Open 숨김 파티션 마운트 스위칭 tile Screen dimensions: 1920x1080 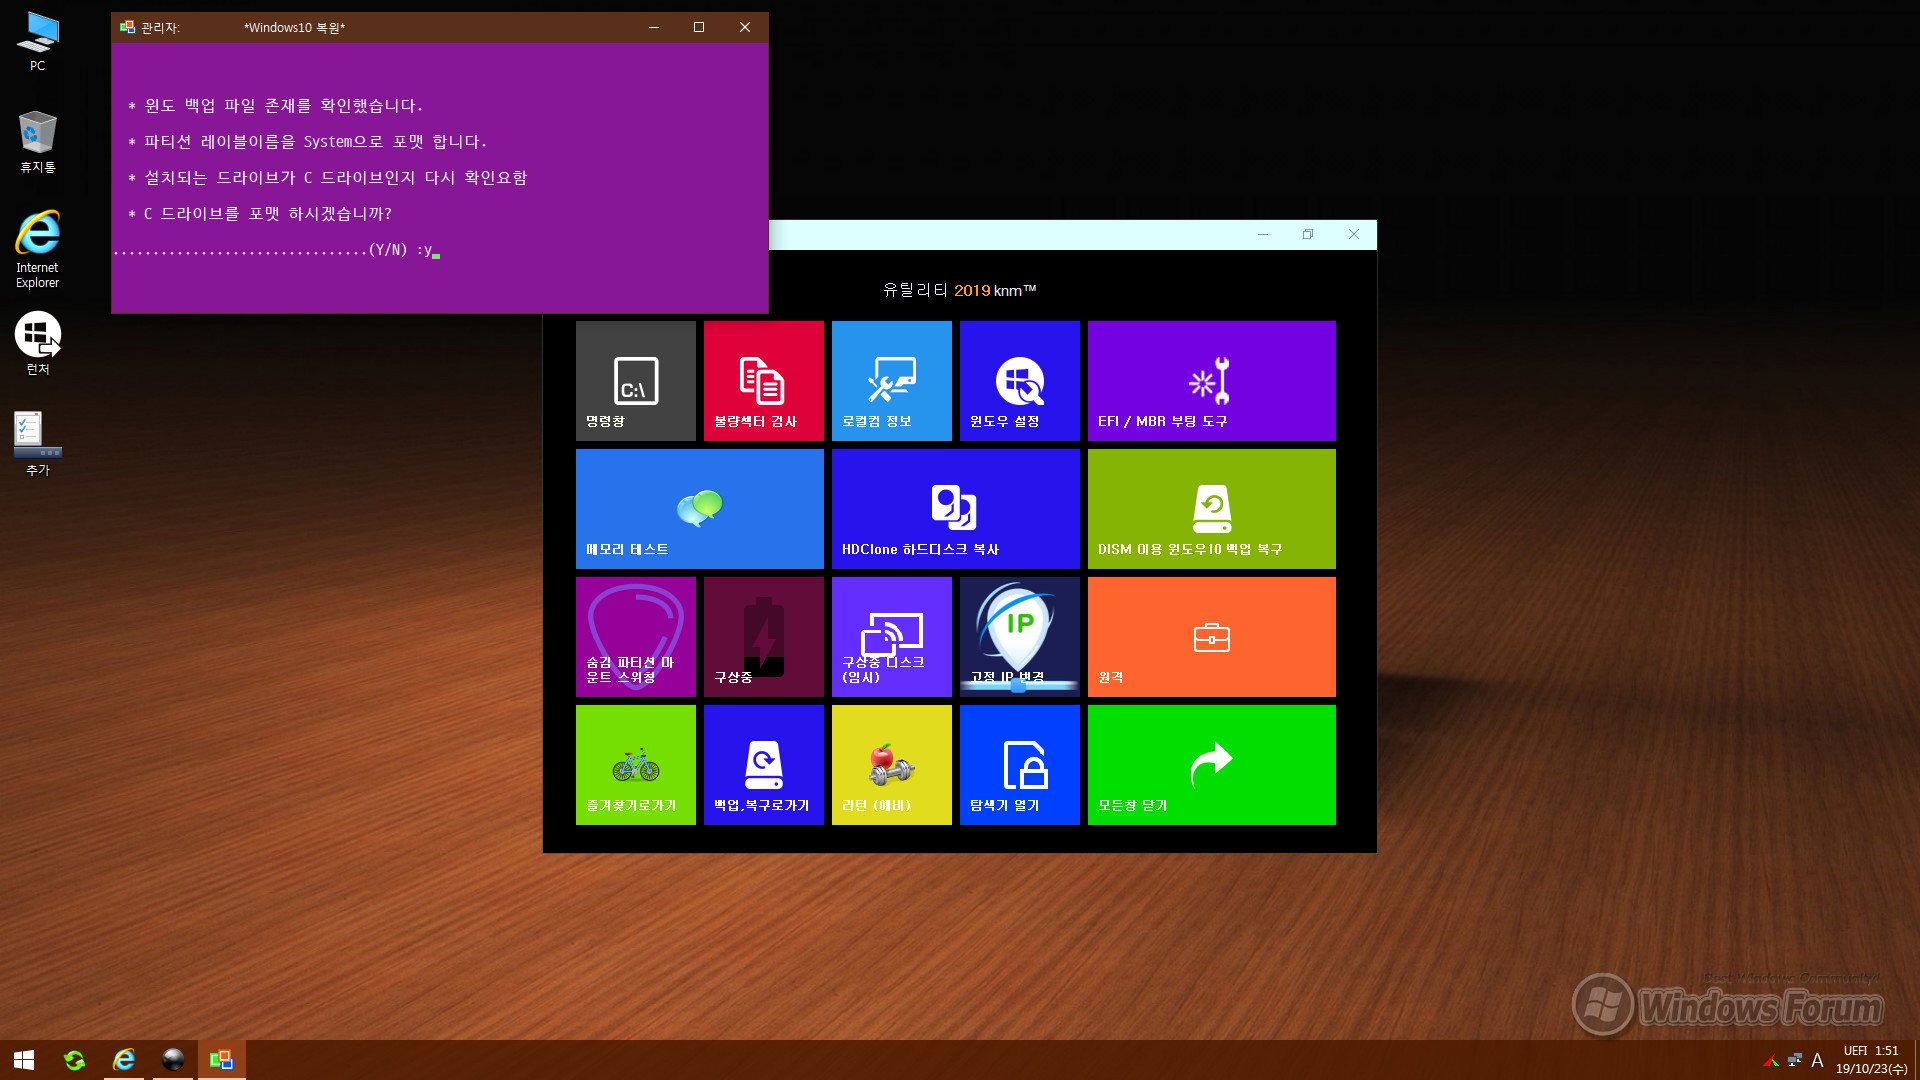point(635,637)
